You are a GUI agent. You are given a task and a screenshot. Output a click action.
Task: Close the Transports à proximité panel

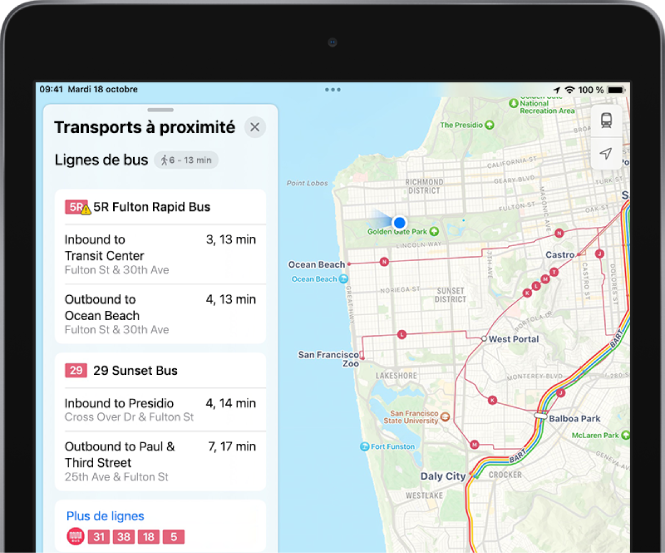point(255,127)
